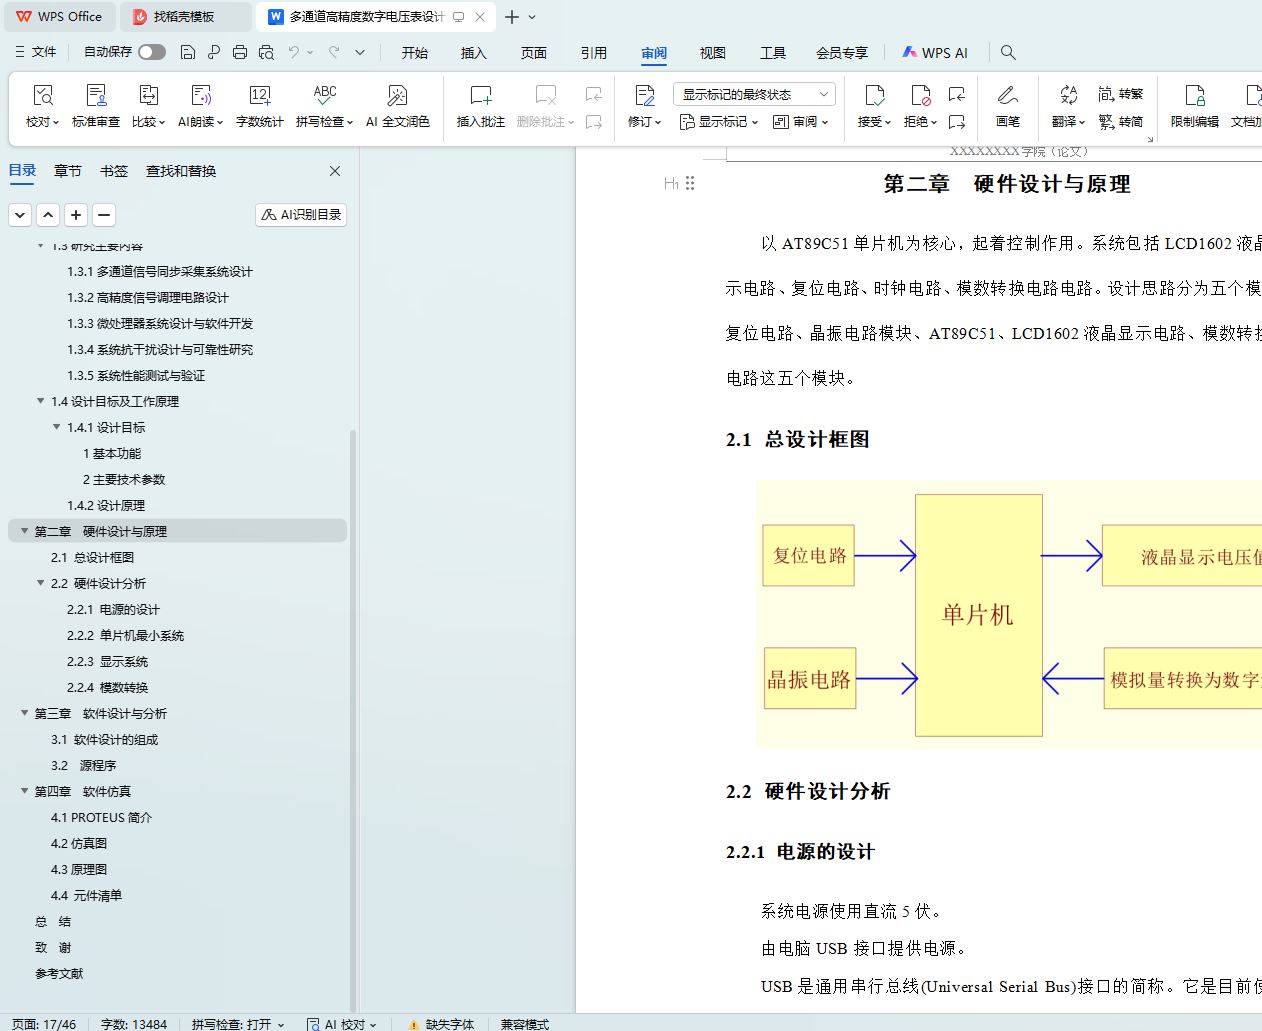This screenshot has height=1031, width=1262.
Task: Click the navigation pane vertical scrollbar
Action: 352,700
